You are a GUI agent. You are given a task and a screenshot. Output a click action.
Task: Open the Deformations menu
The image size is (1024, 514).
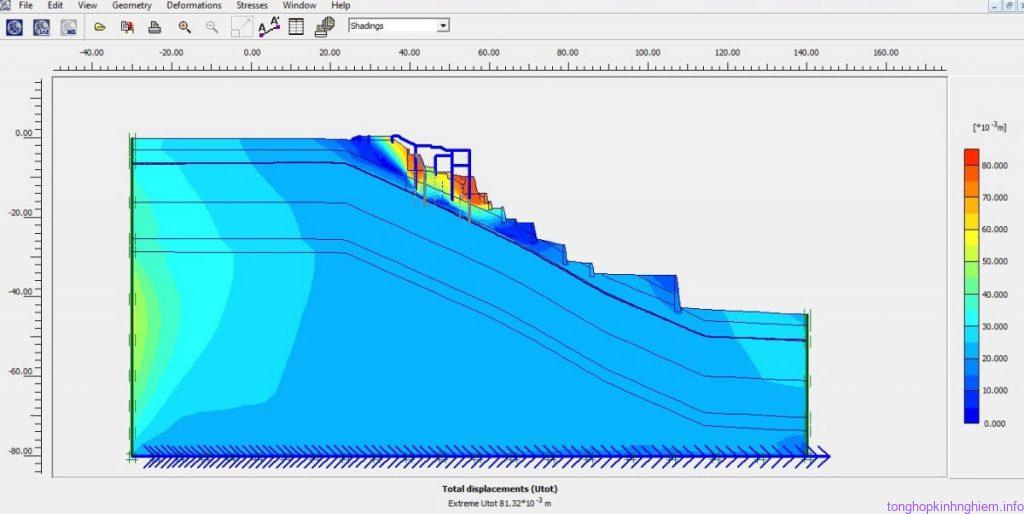194,6
